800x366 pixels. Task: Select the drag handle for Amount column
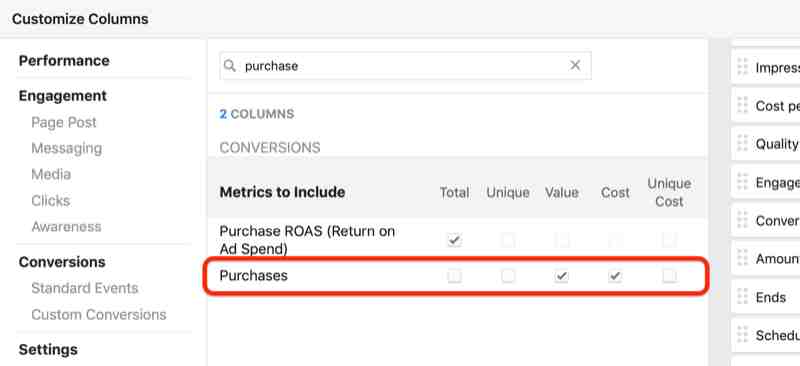pyautogui.click(x=742, y=258)
